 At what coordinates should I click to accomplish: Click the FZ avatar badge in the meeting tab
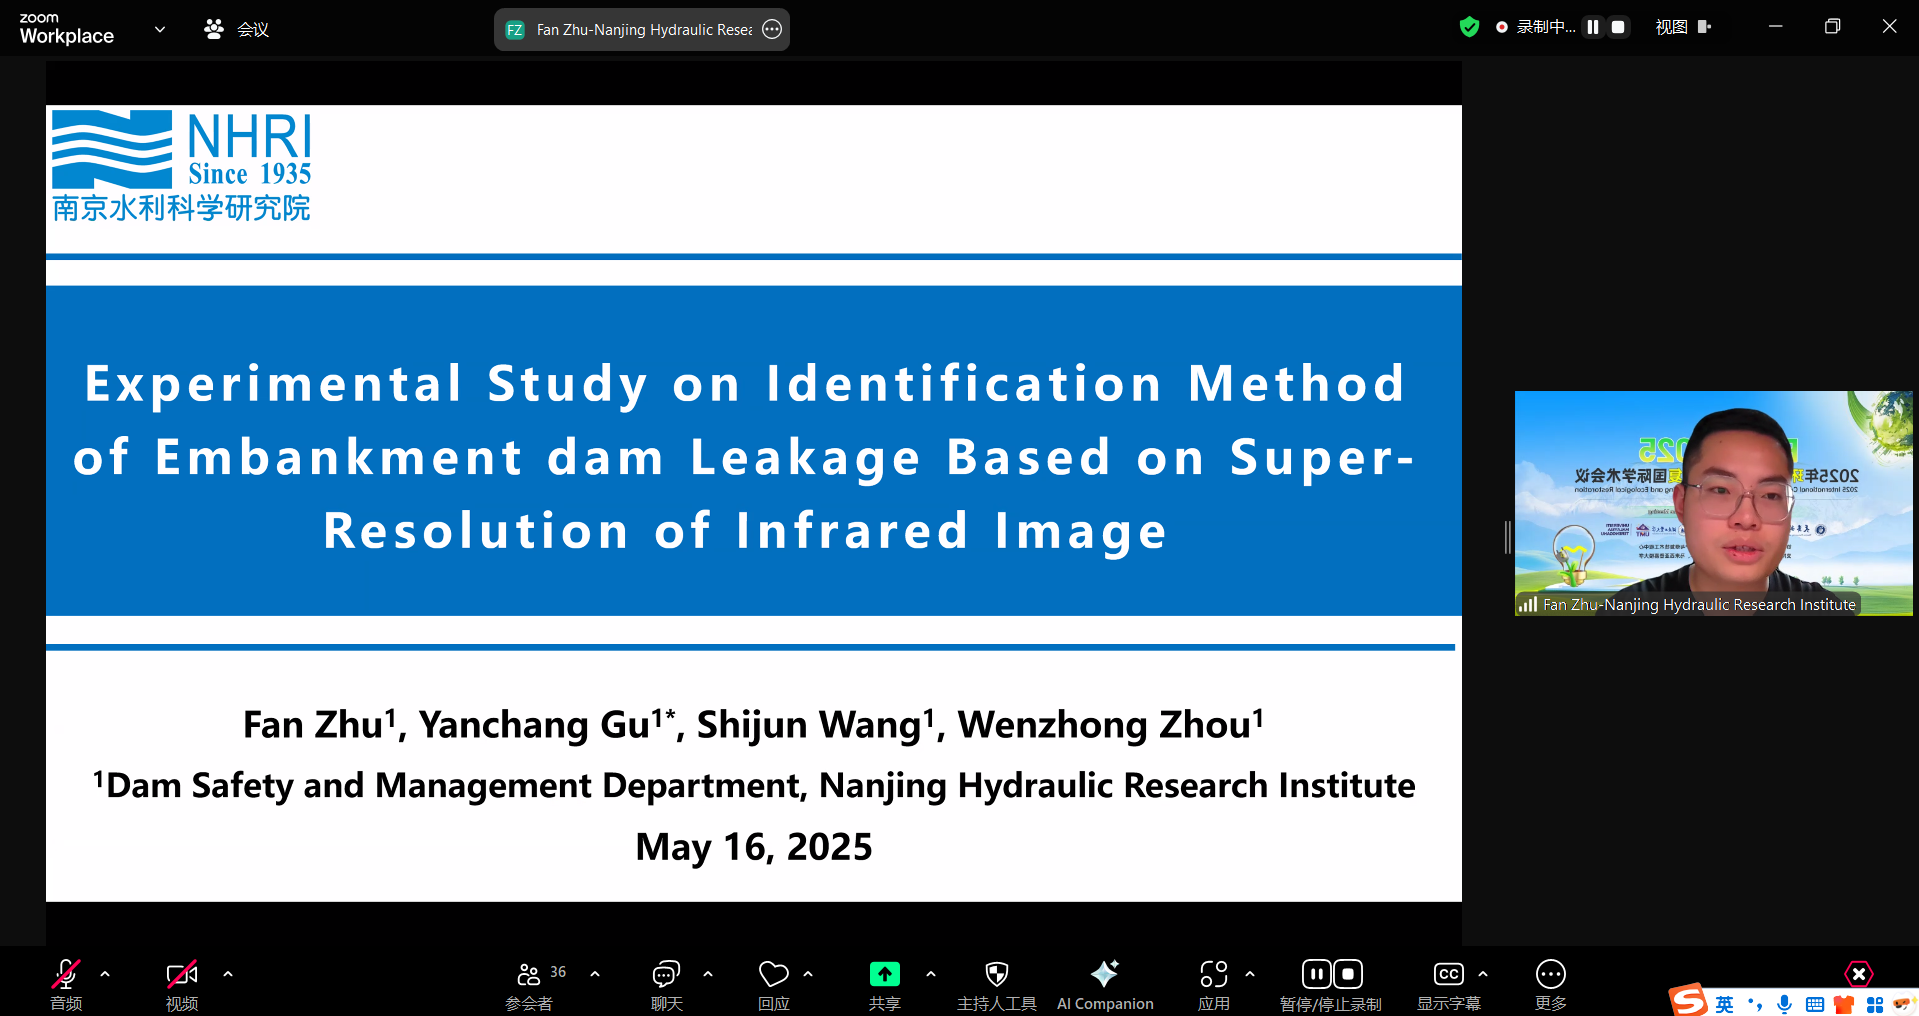(515, 30)
